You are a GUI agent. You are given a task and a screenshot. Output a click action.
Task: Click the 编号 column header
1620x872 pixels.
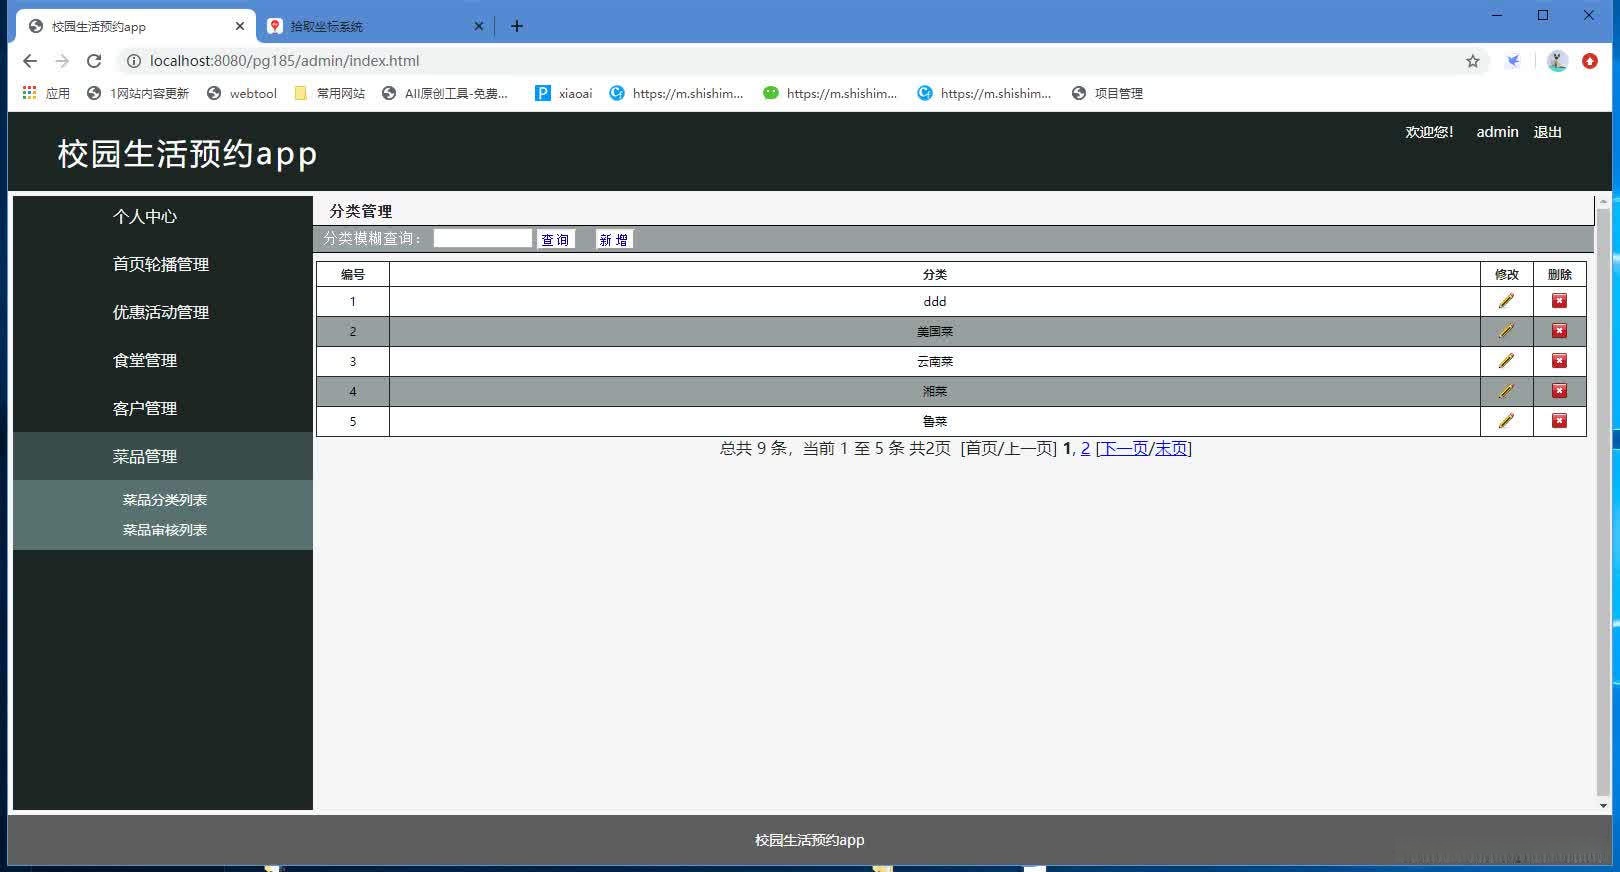click(353, 274)
